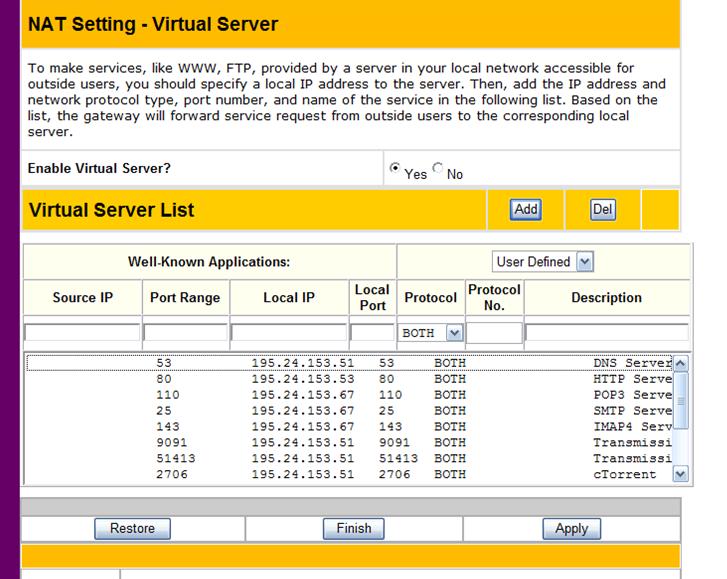Open the BOTH protocol dropdown
The height and width of the screenshot is (579, 727).
point(431,333)
